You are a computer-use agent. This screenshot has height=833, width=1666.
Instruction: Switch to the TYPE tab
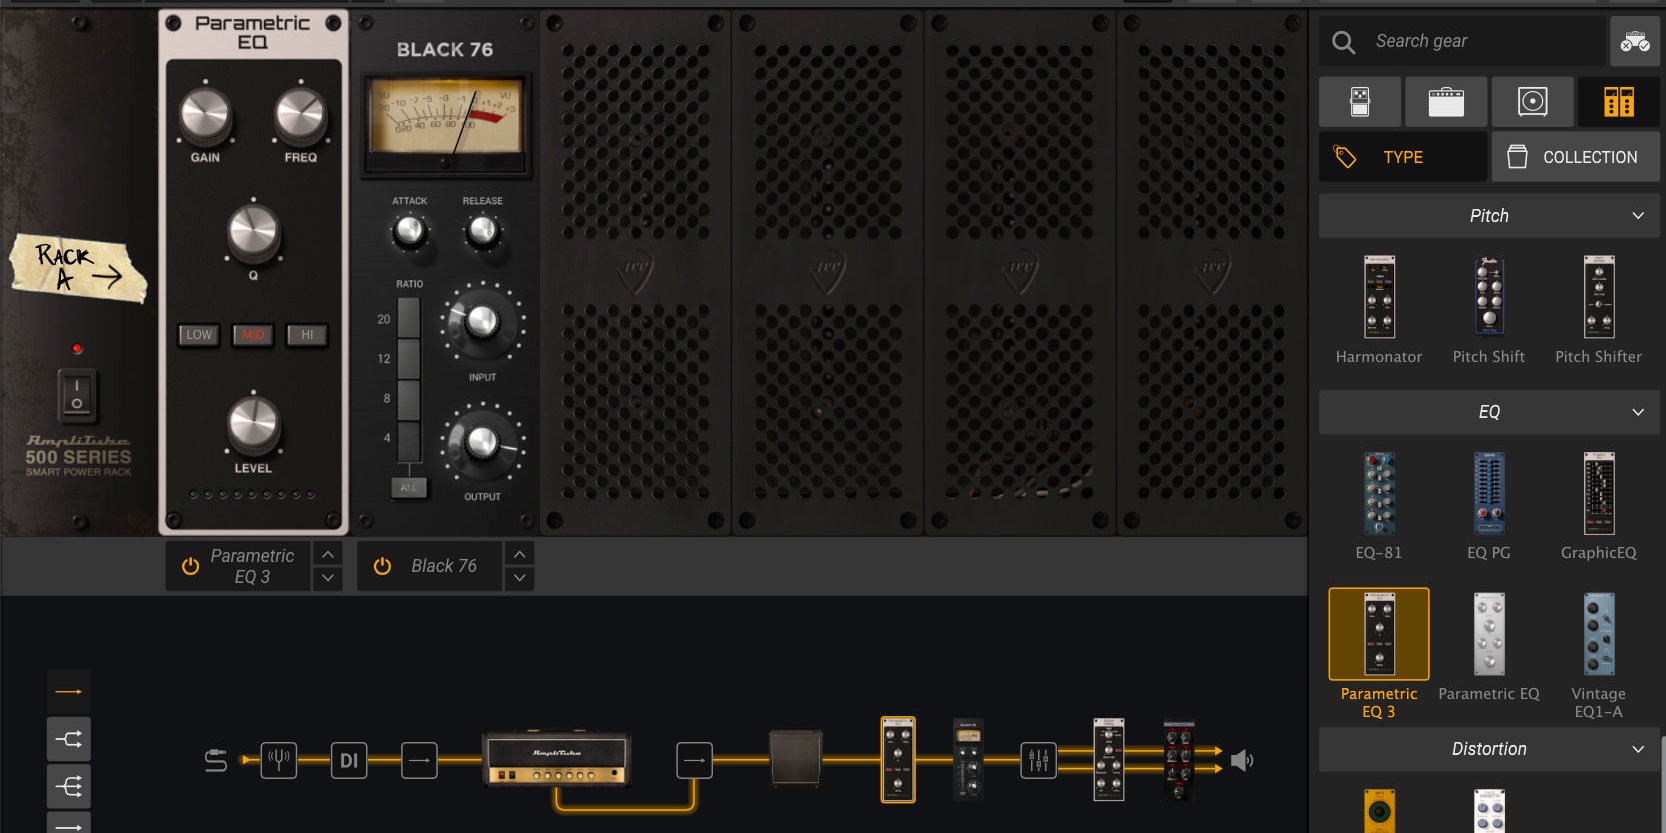[1402, 157]
